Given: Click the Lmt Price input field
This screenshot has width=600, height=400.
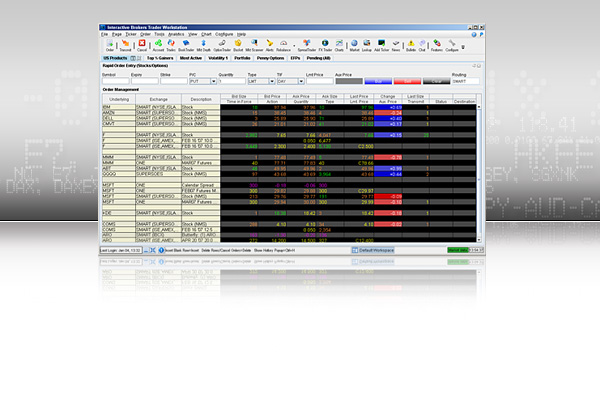Looking at the screenshot, I should [320, 81].
